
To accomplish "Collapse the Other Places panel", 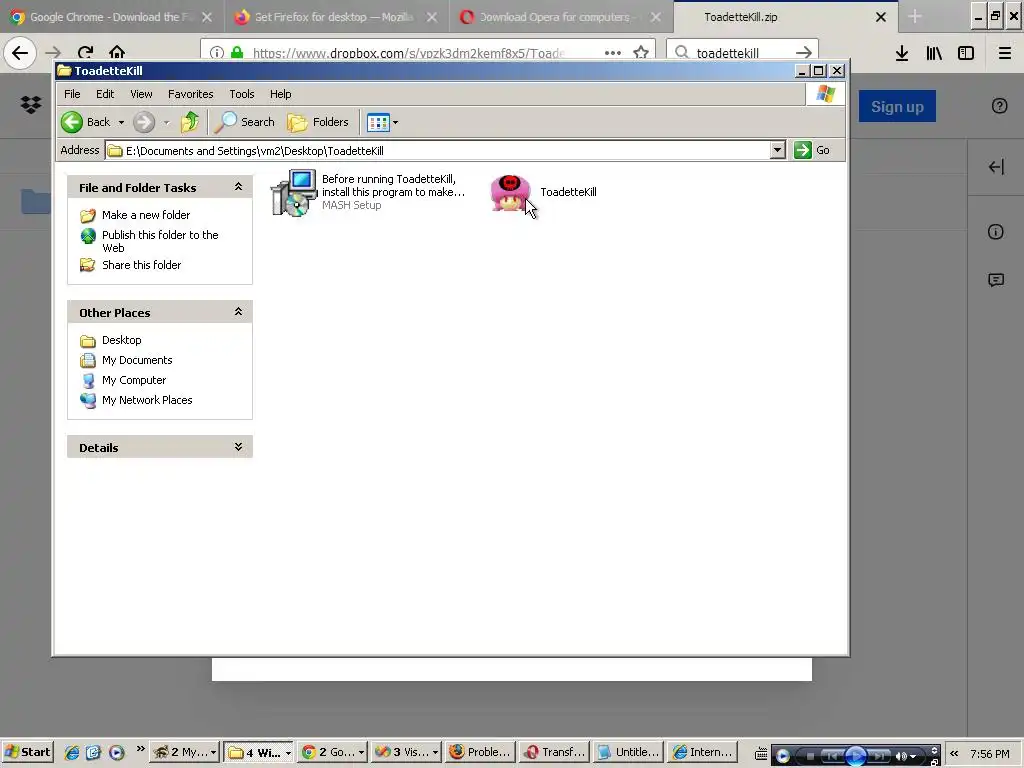I will tap(238, 312).
